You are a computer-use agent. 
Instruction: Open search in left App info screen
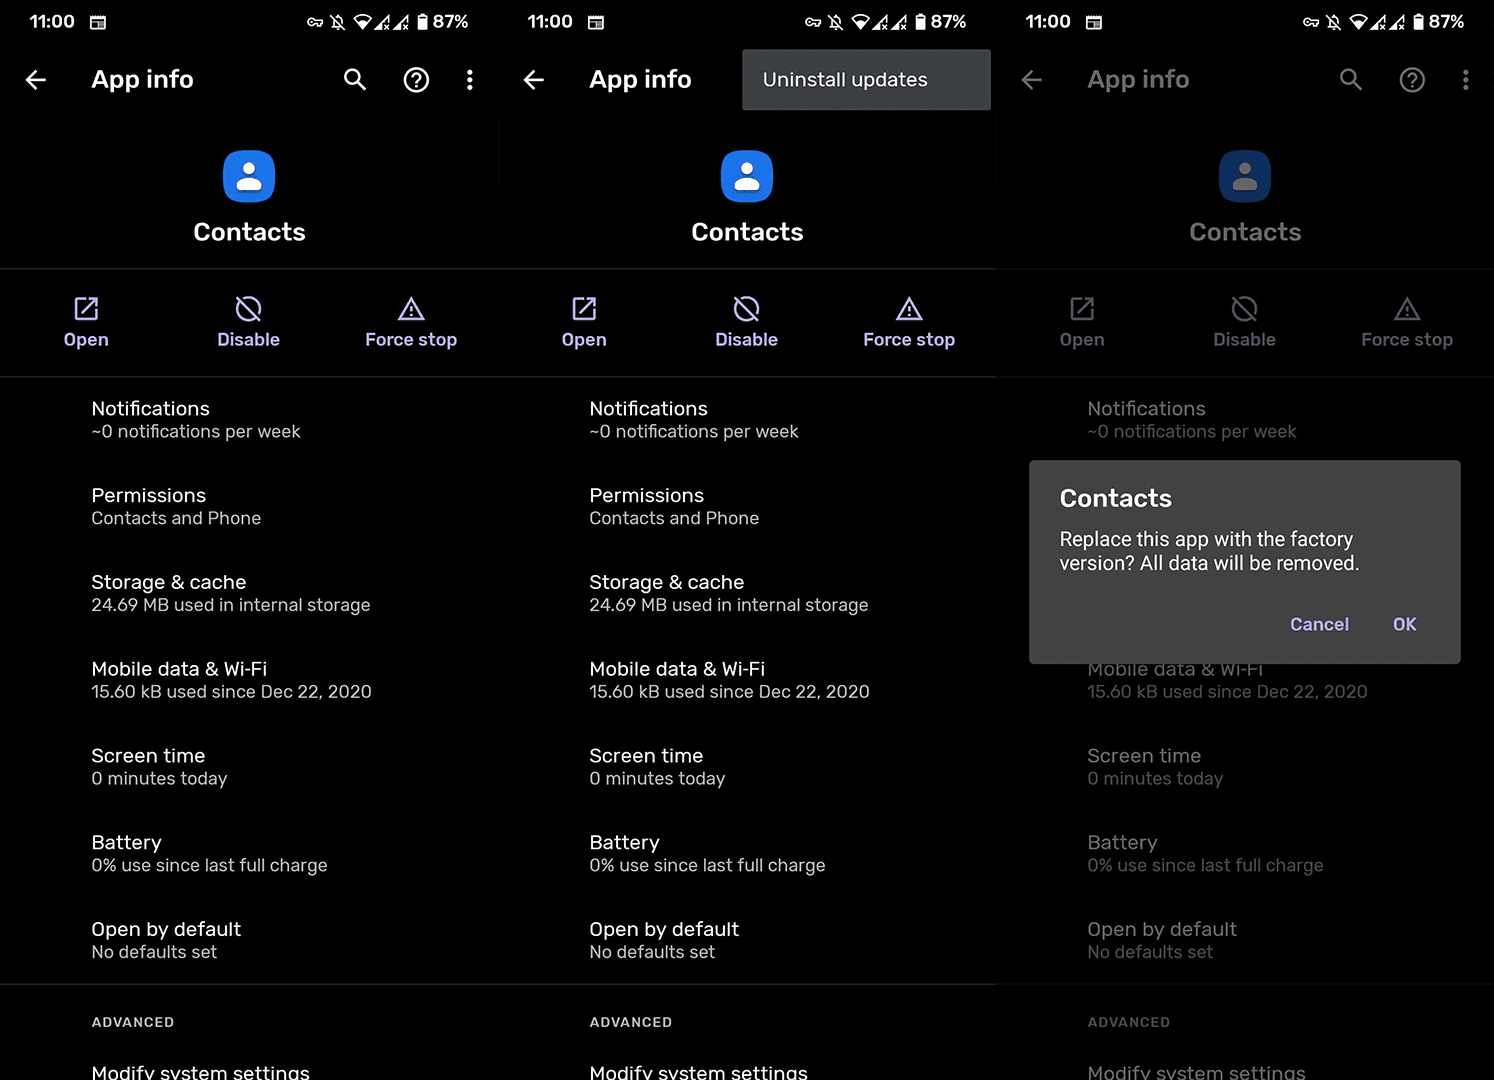point(355,80)
